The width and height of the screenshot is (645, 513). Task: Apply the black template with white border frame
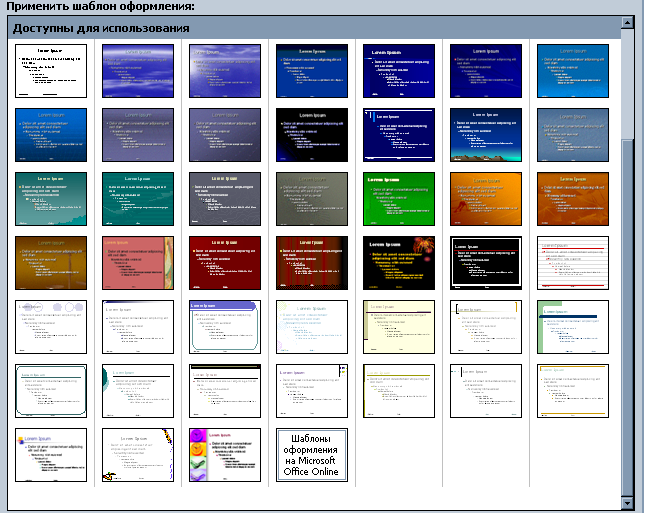coord(486,263)
